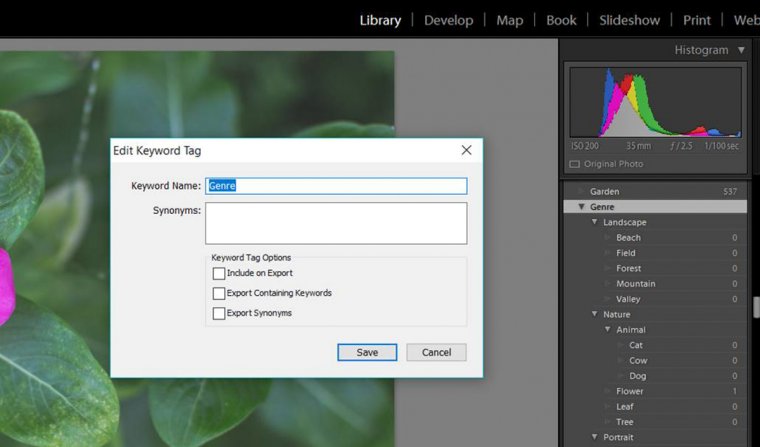760x447 pixels.
Task: Select the Valley keyword
Action: 628,299
